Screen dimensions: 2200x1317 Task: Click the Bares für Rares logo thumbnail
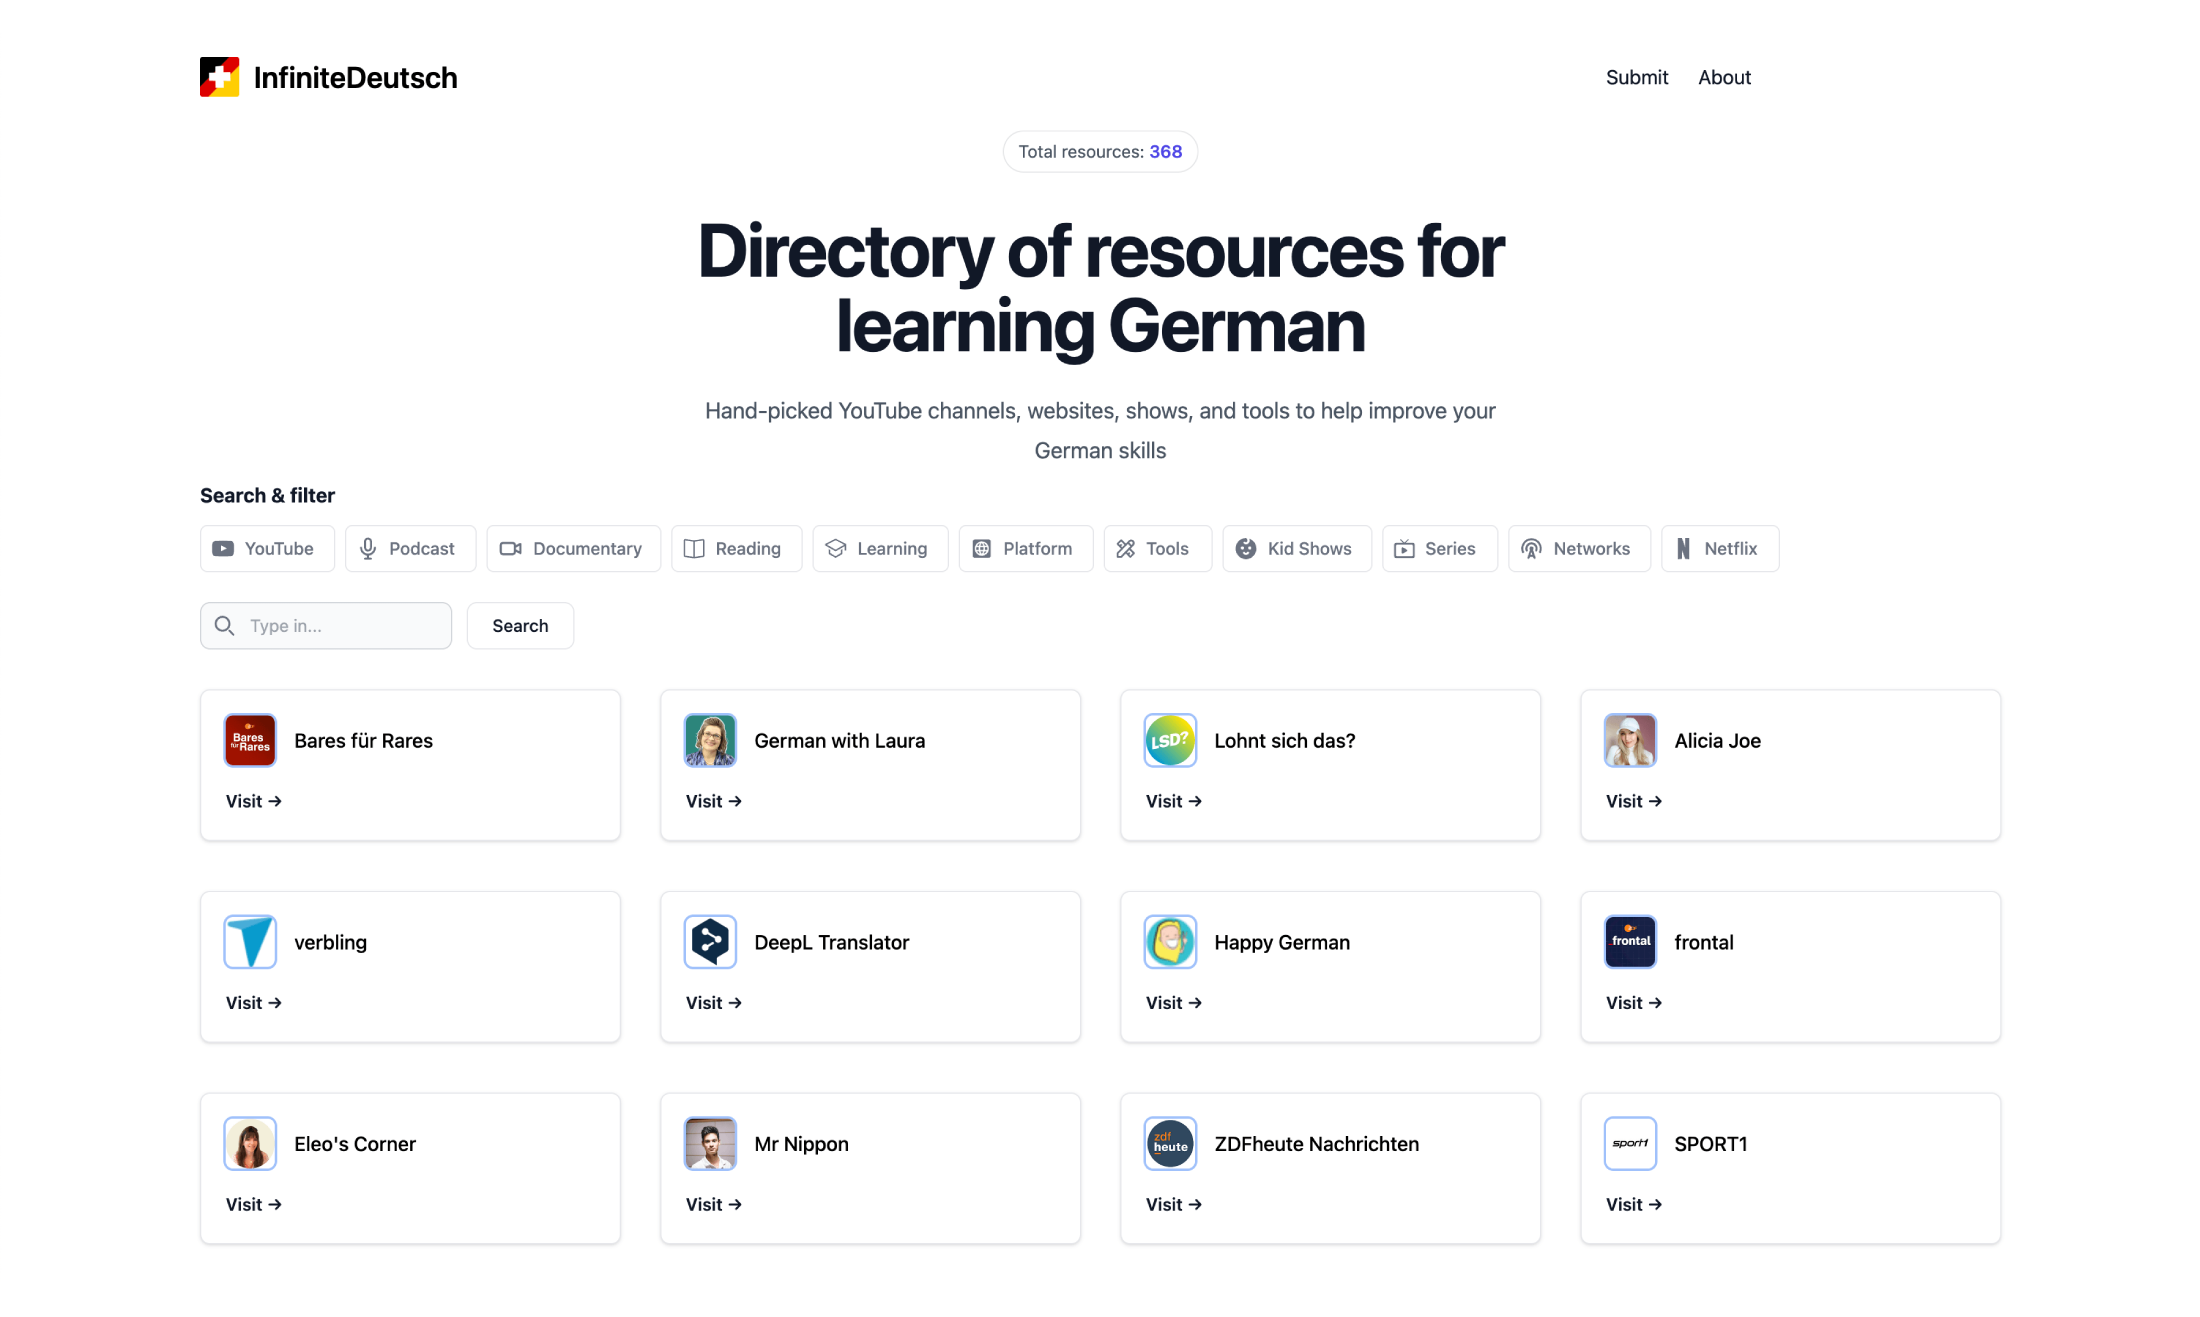click(x=250, y=740)
